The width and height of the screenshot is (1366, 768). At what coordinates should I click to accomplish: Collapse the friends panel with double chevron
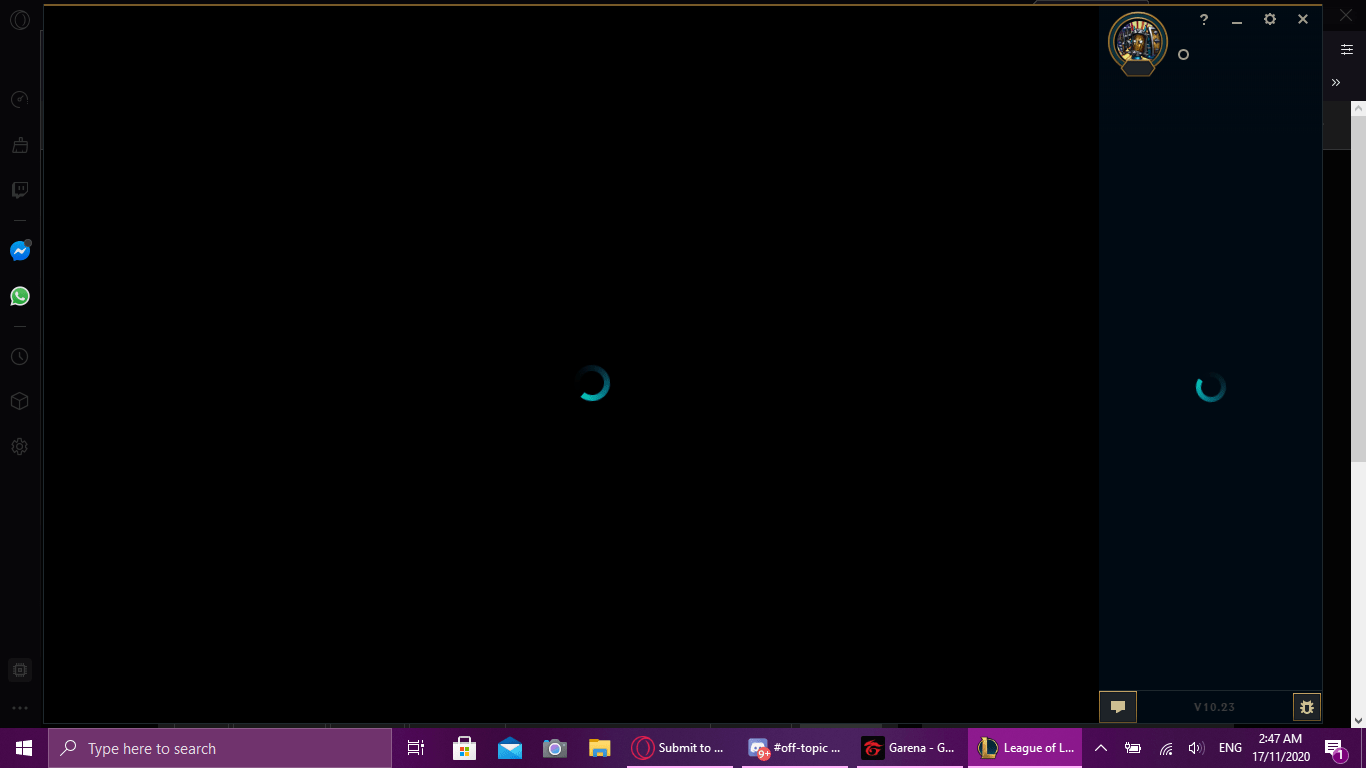click(1336, 82)
